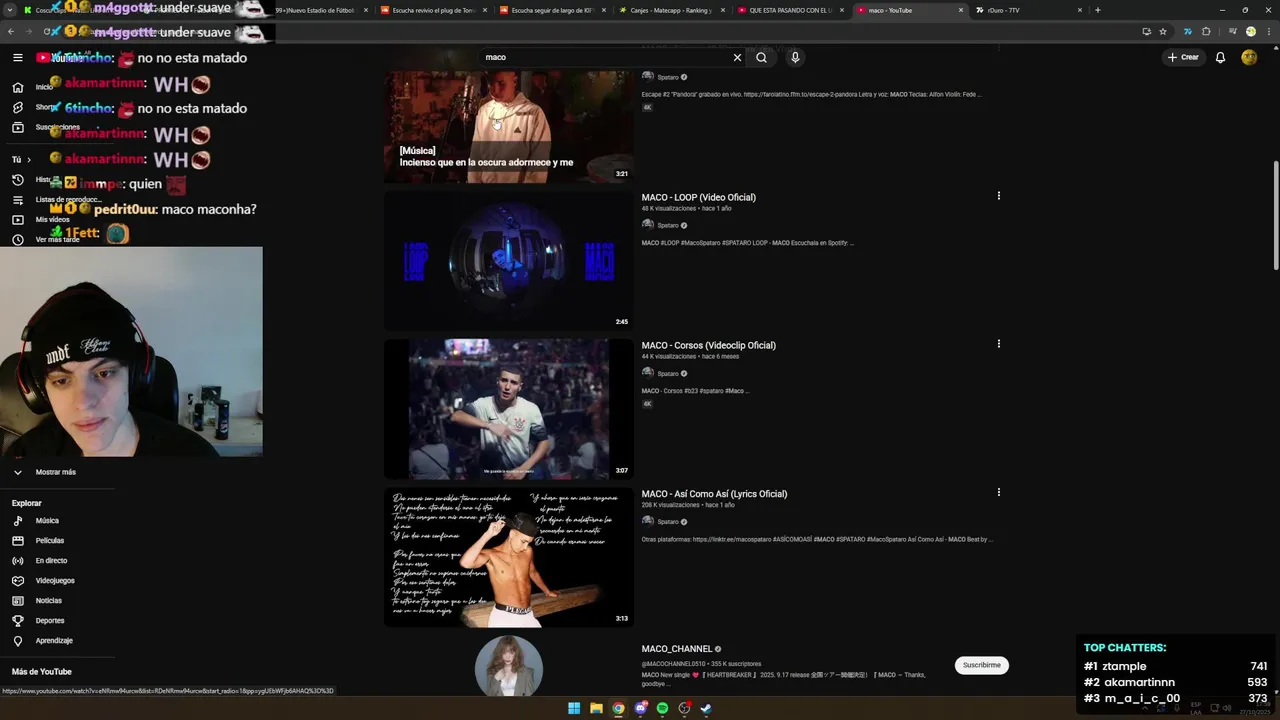Open OBS Studio from the taskbar

[685, 708]
